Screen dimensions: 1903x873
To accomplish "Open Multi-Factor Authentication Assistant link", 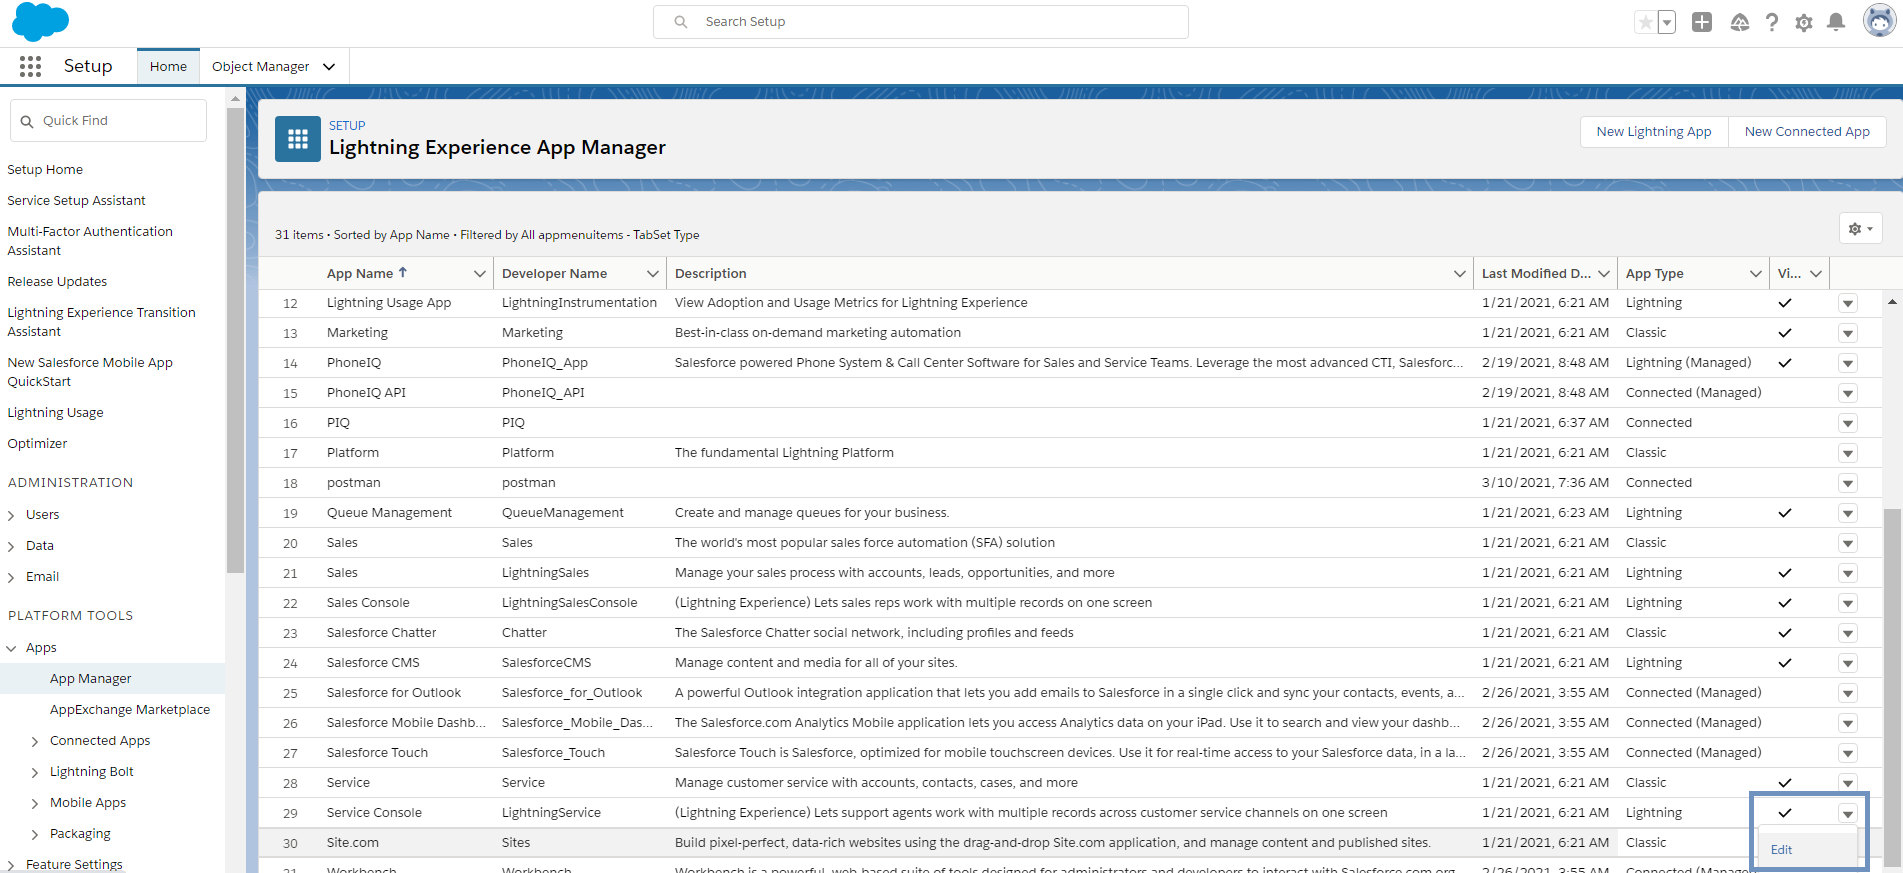I will click(90, 241).
